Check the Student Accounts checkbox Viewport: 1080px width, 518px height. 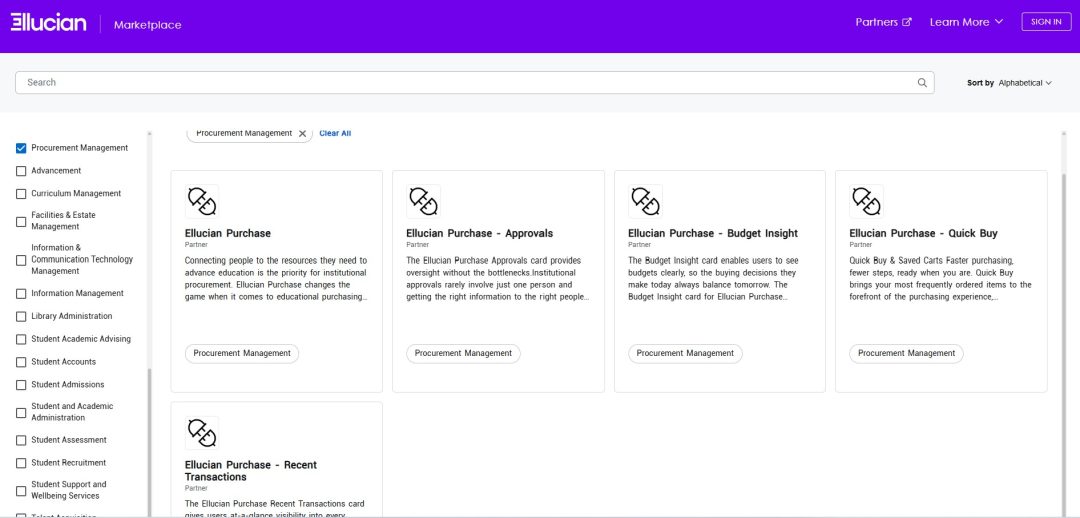click(21, 362)
